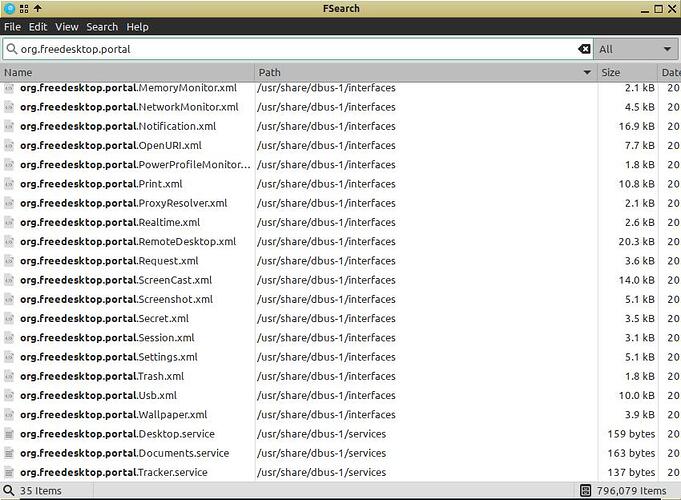Viewport: 681px width, 500px height.
Task: Clear the search field with backspace icon
Action: click(584, 49)
